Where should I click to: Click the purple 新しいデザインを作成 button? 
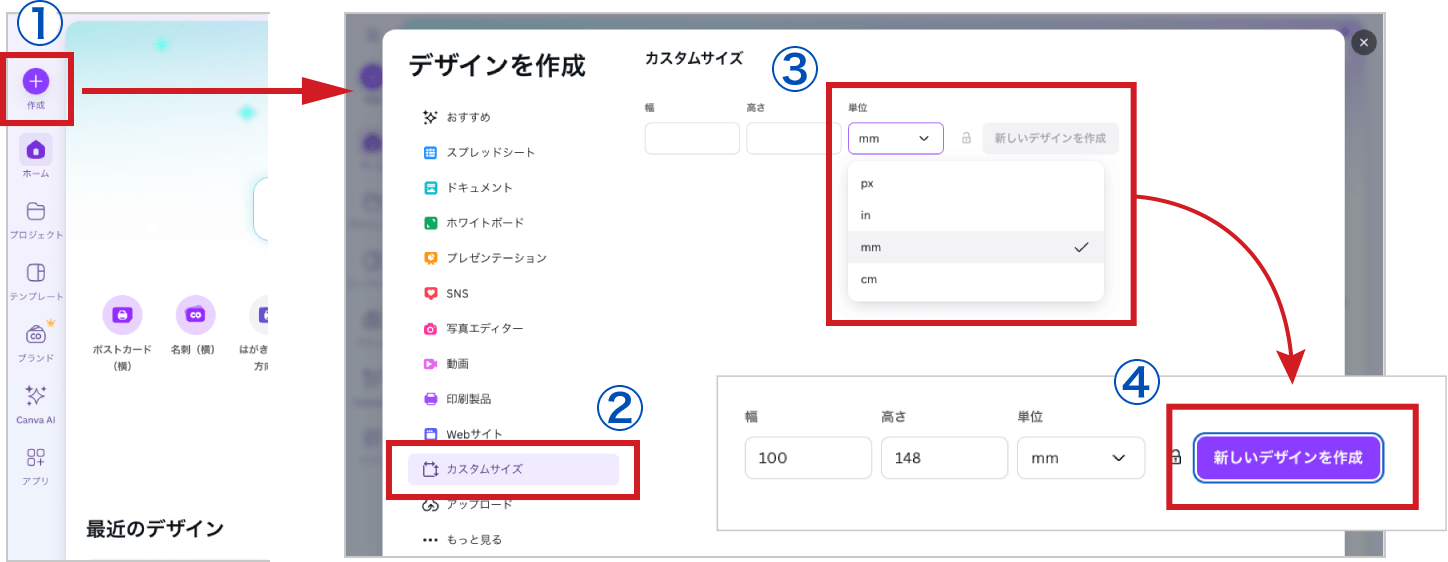pyautogui.click(x=1288, y=458)
